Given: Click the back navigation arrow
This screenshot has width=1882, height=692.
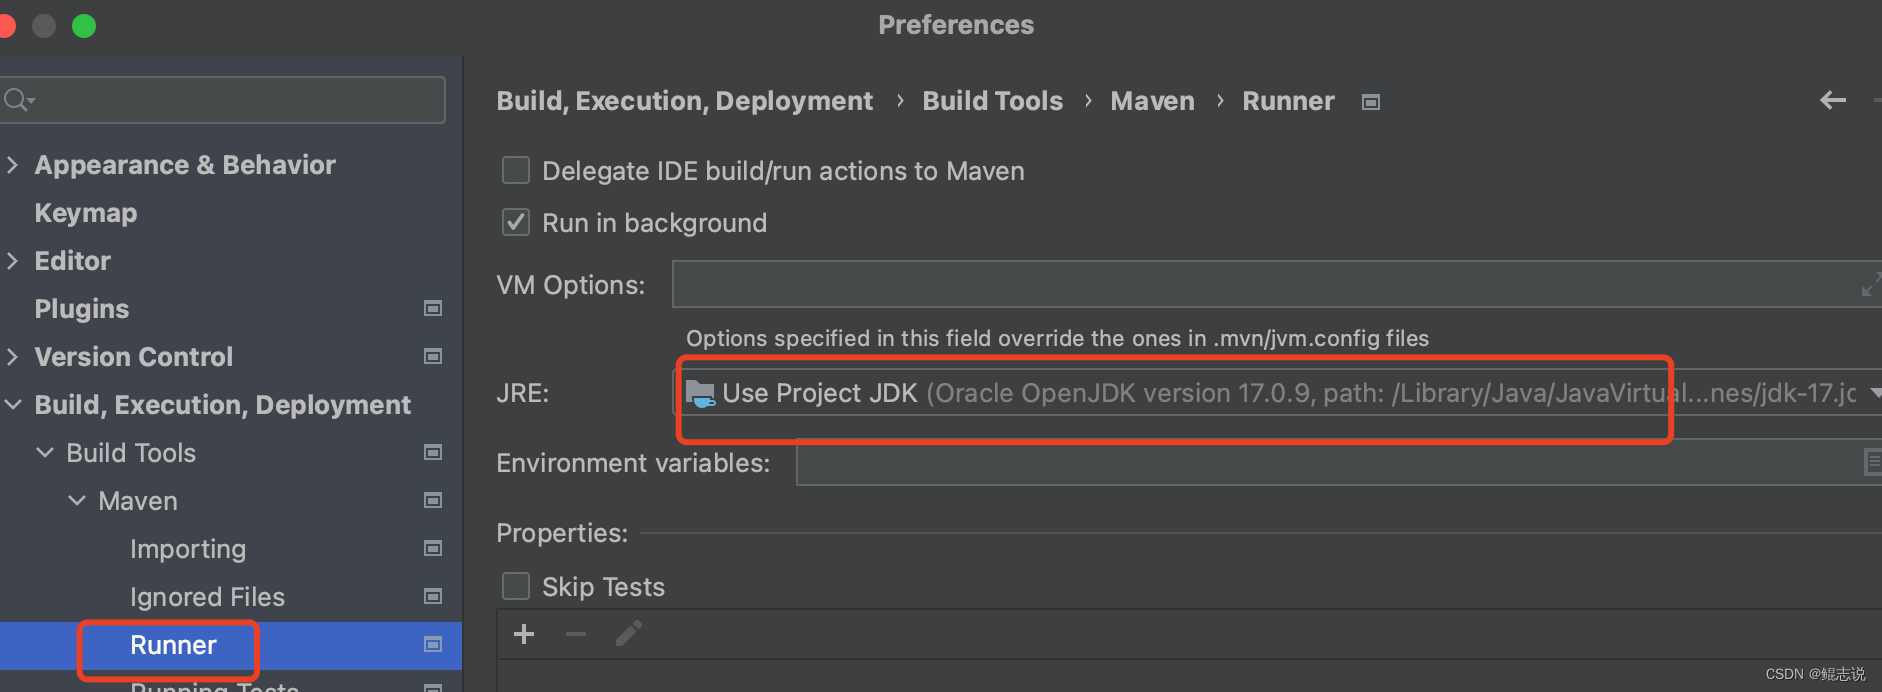Looking at the screenshot, I should pyautogui.click(x=1833, y=100).
